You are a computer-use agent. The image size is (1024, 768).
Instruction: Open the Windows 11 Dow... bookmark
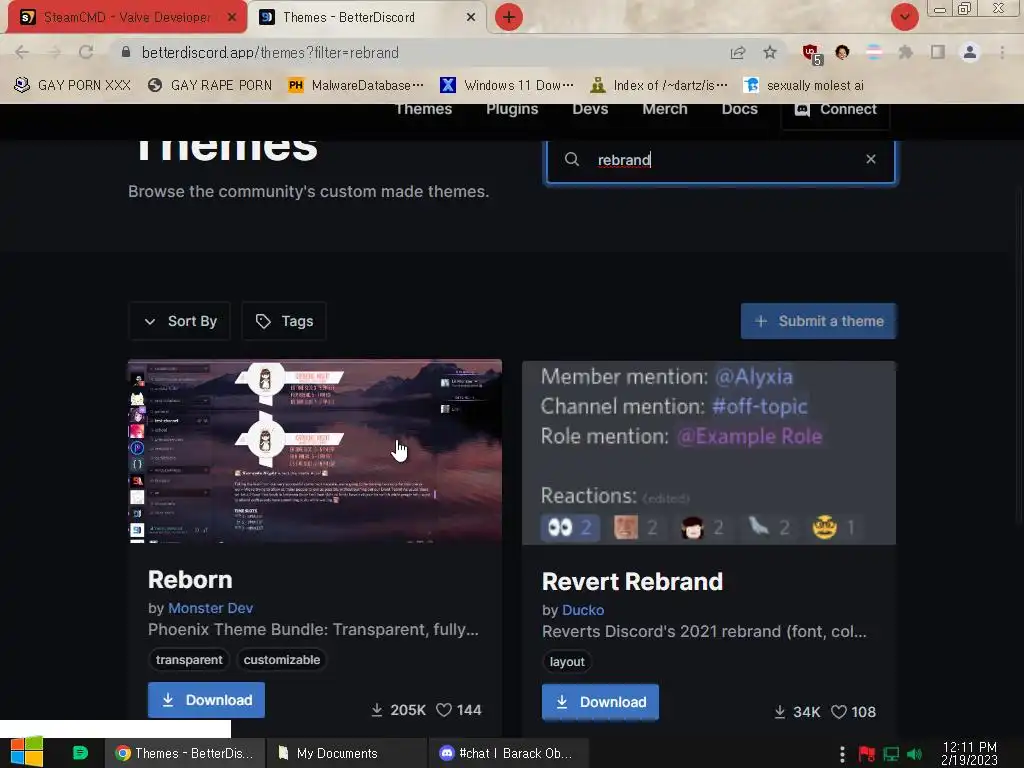[507, 85]
